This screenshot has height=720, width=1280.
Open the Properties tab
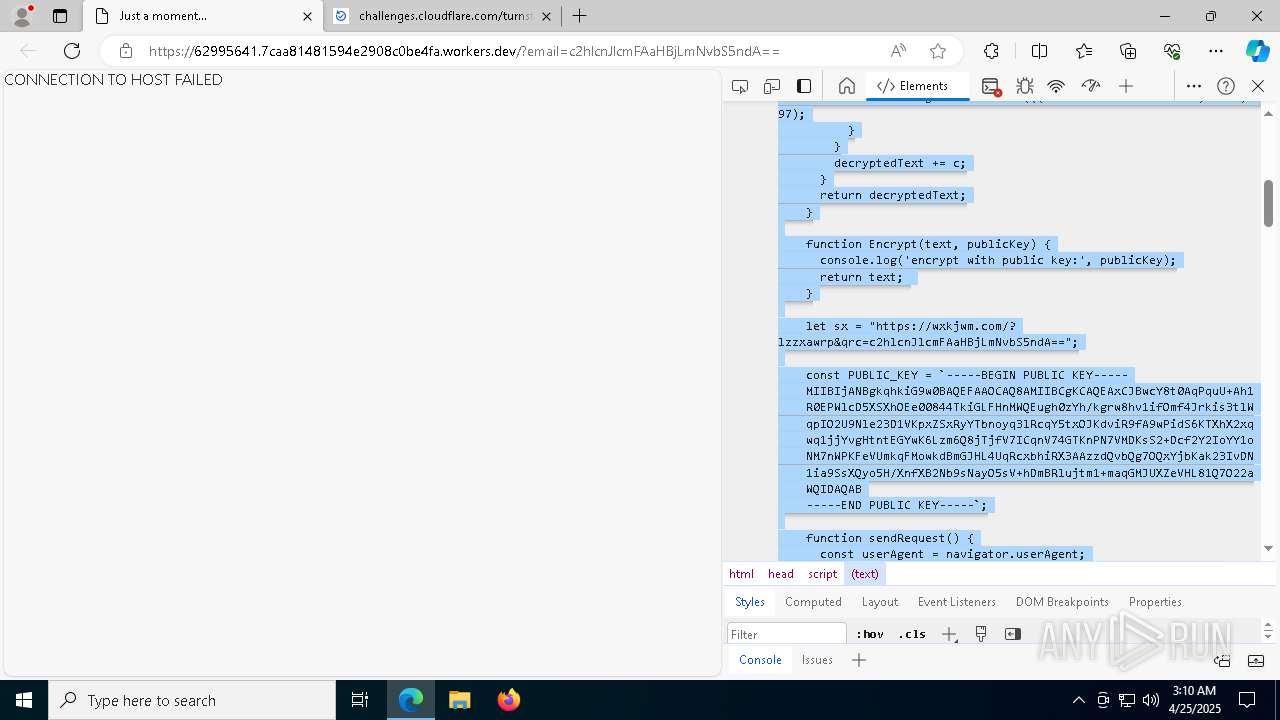[x=1155, y=602]
